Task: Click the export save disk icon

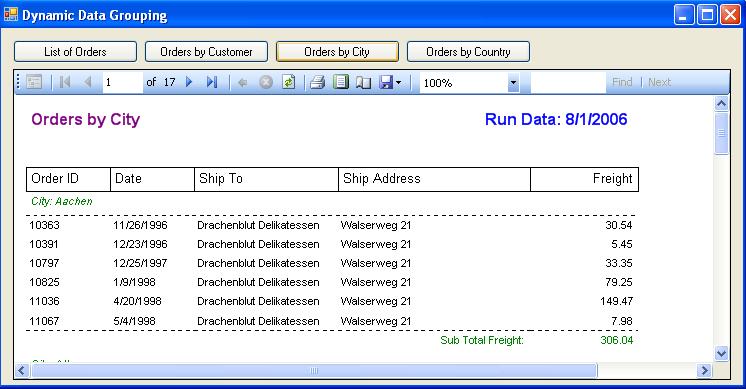Action: [x=386, y=82]
